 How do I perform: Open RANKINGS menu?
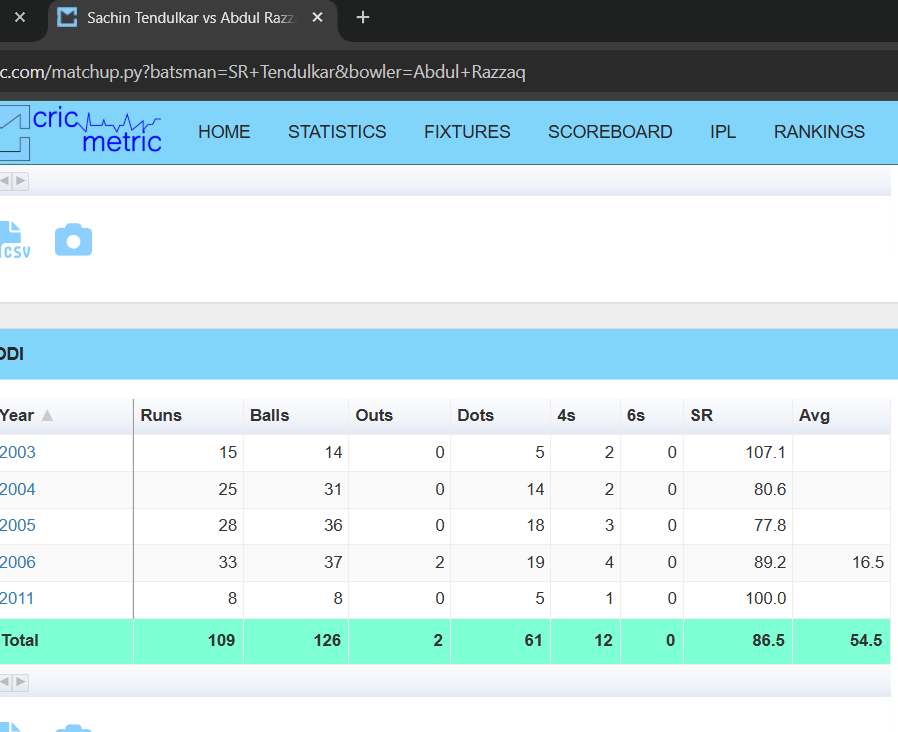819,132
